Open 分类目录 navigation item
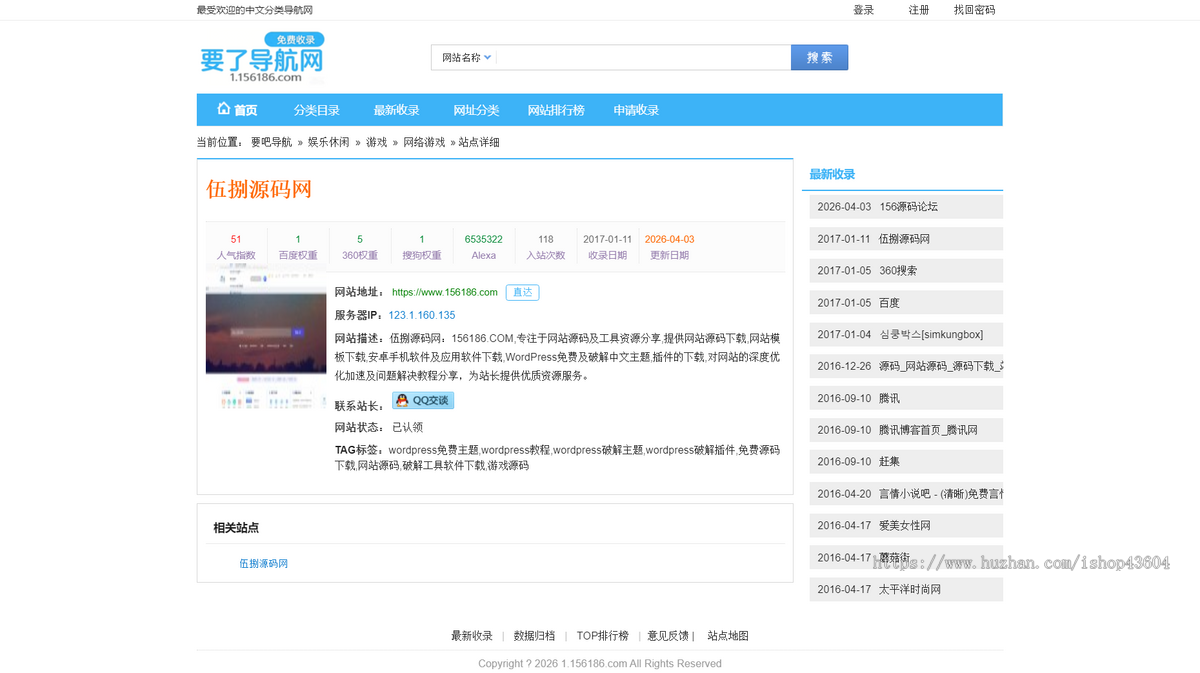Screen dimensions: 1200x673 point(317,110)
